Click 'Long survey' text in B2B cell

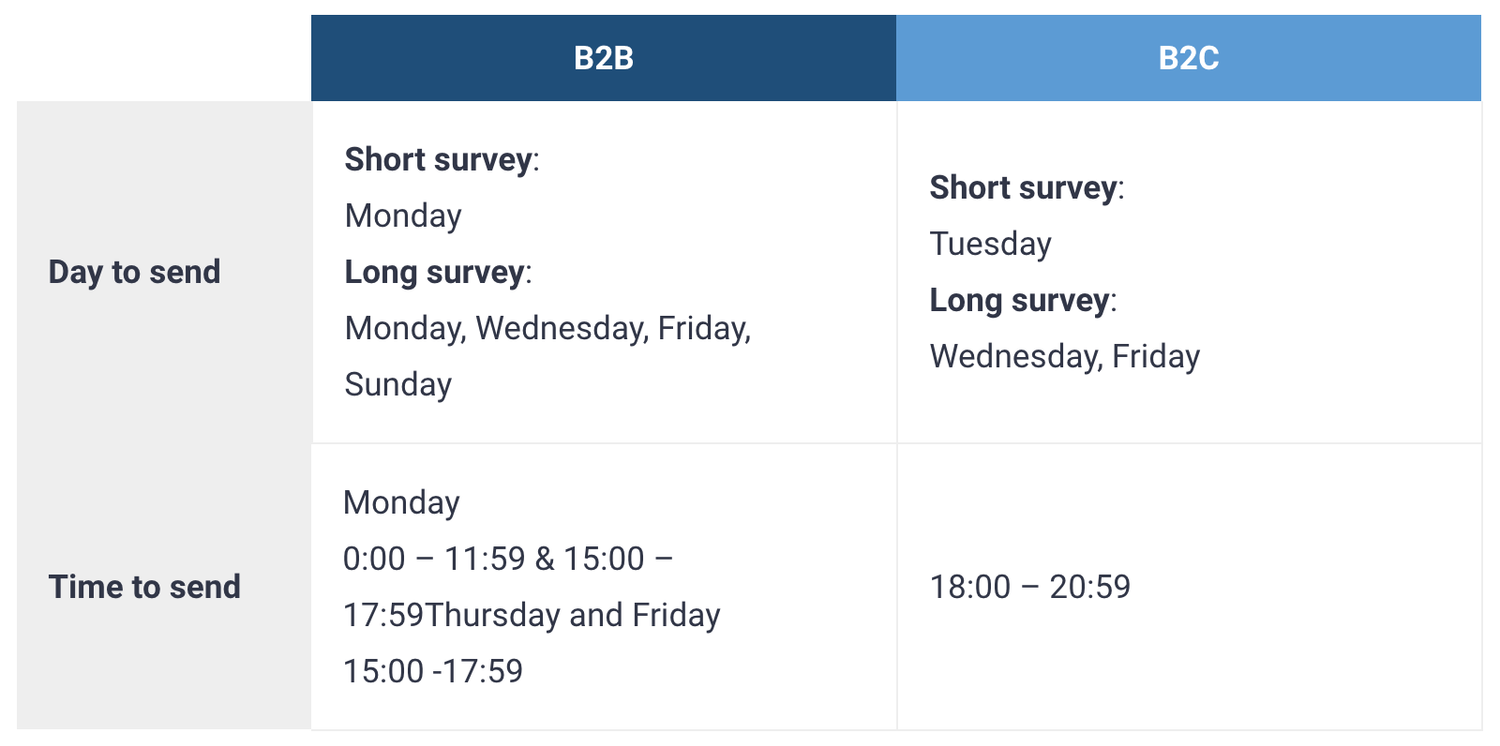[x=434, y=272]
